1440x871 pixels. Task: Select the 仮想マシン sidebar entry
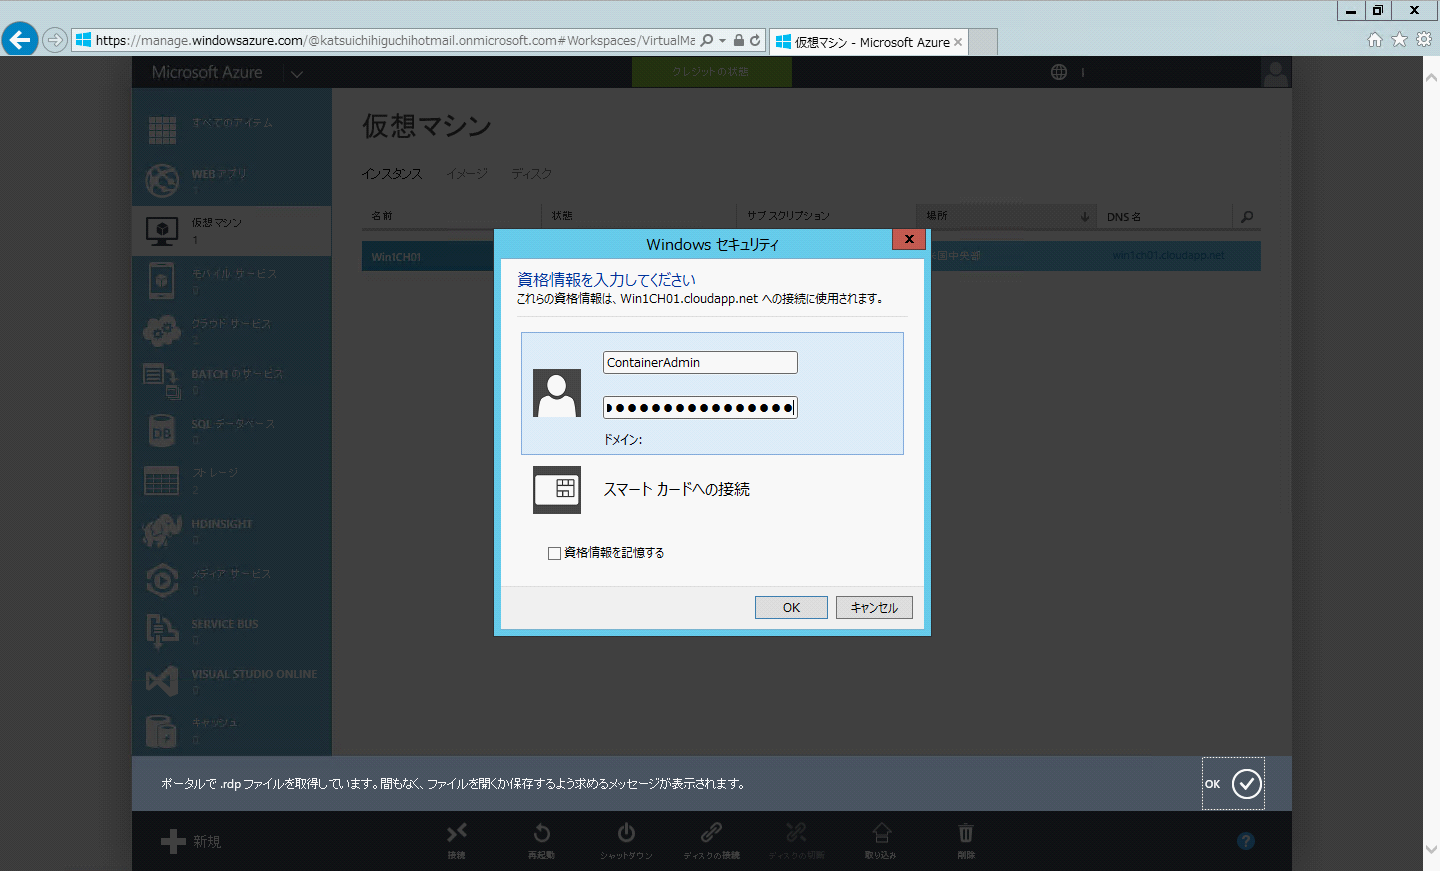[232, 231]
